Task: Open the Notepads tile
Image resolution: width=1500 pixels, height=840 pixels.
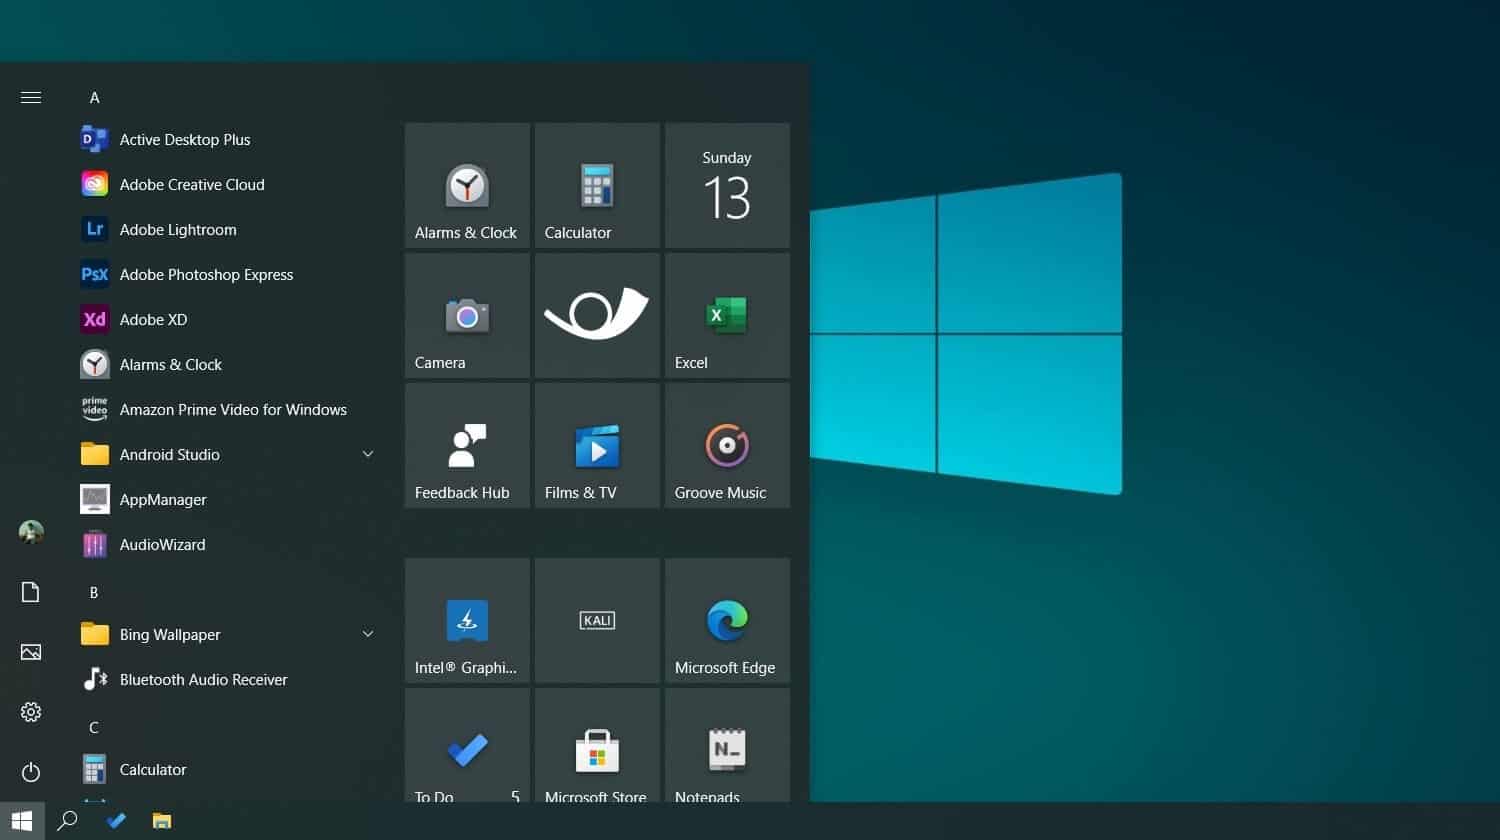Action: (x=726, y=750)
